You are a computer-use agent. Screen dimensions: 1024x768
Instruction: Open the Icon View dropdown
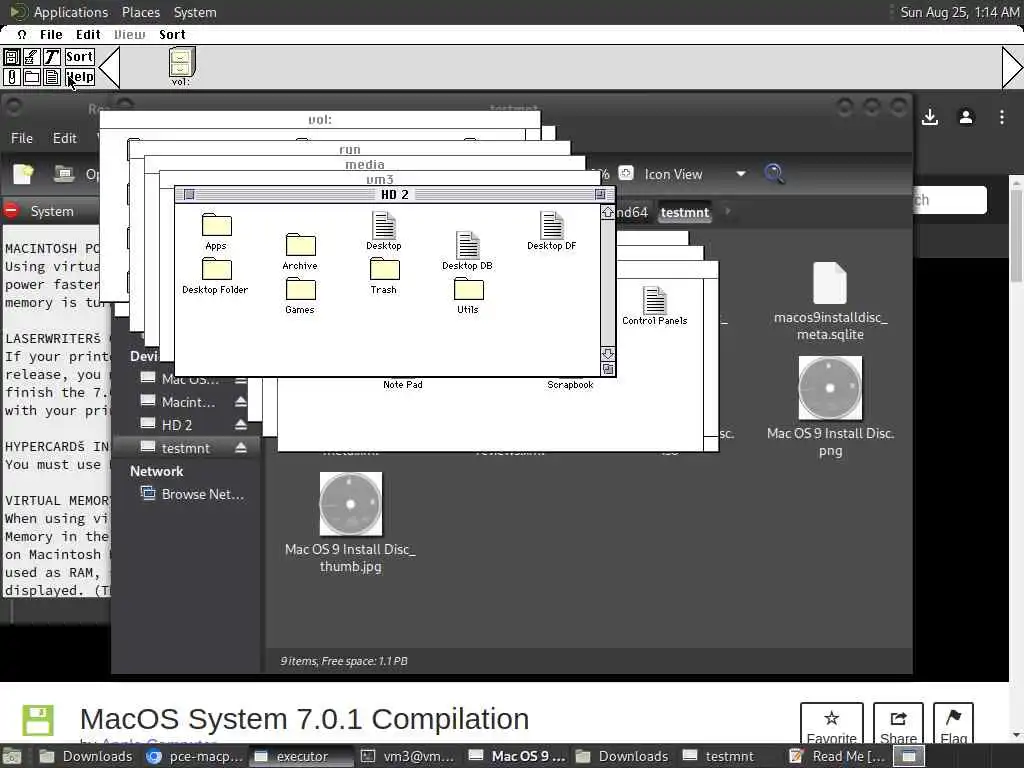tap(694, 174)
